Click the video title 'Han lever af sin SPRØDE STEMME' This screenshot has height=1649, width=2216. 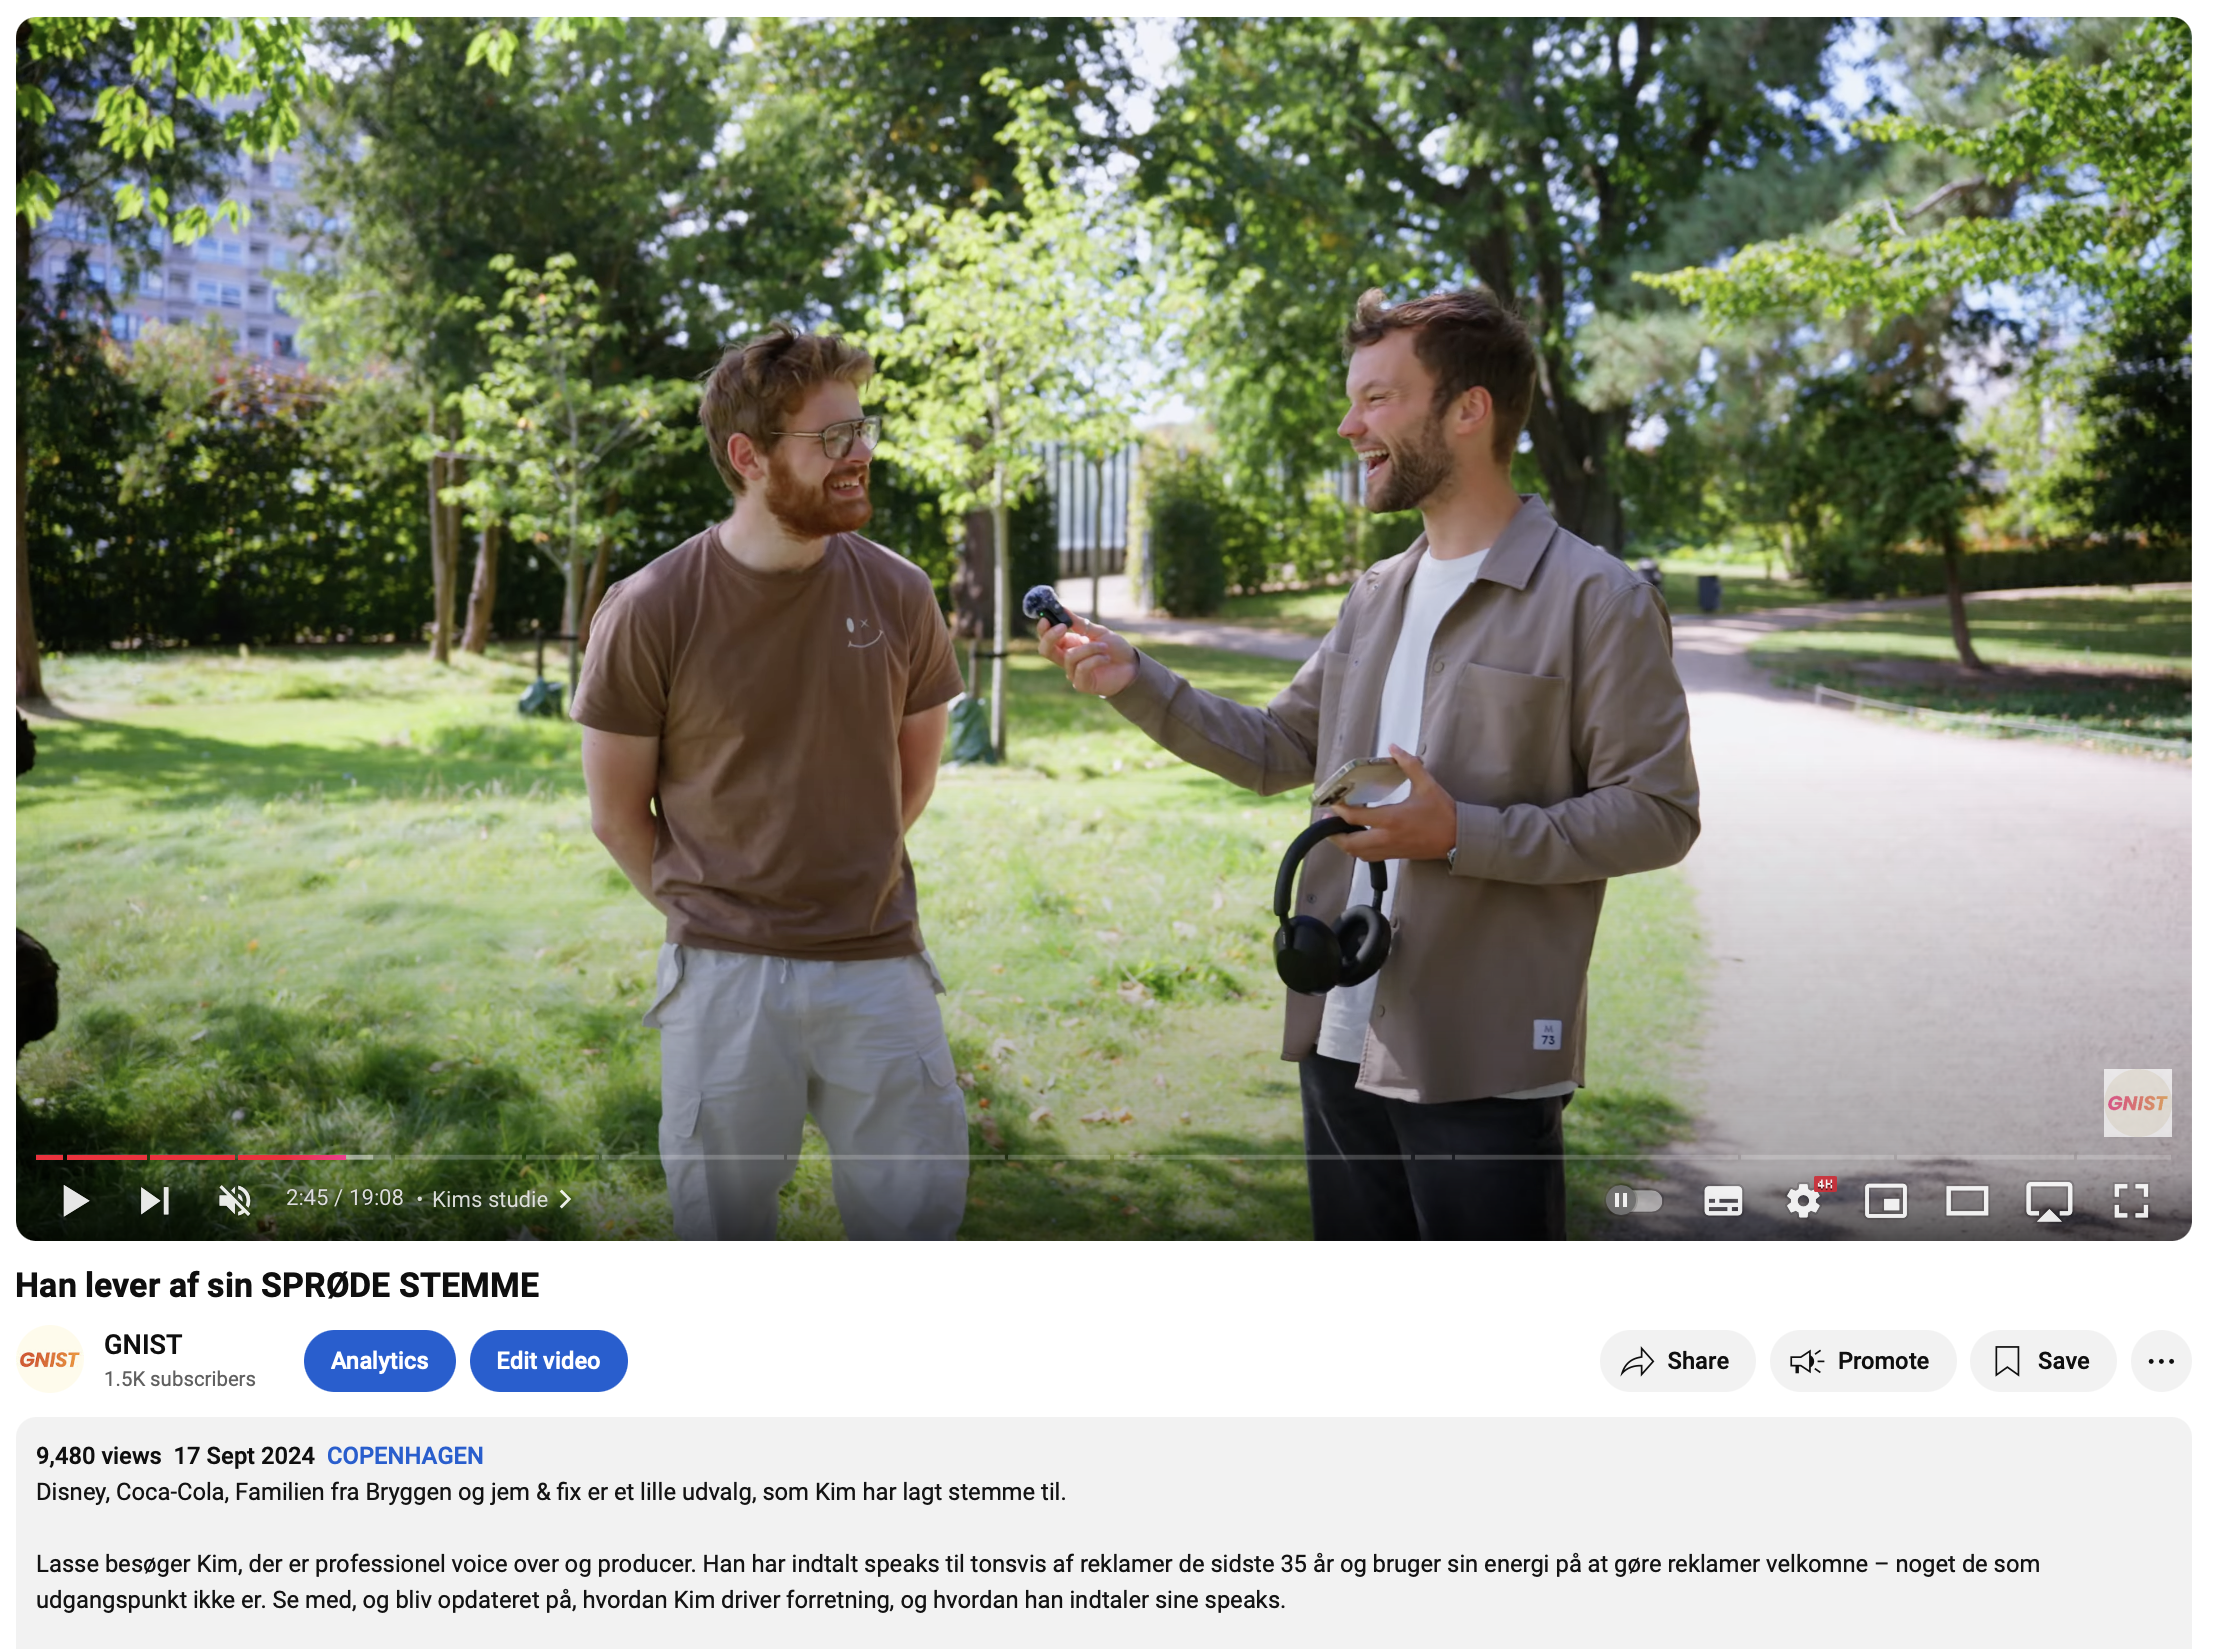(x=277, y=1285)
